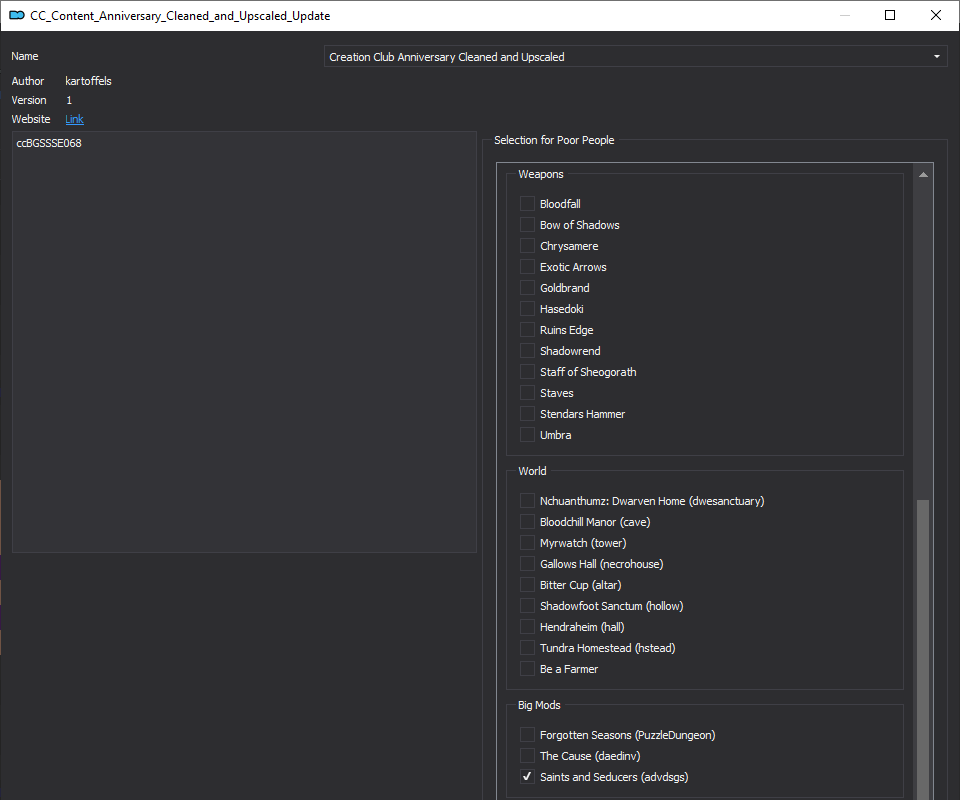Check the Hasedoki weapon
The width and height of the screenshot is (960, 800).
pos(527,308)
